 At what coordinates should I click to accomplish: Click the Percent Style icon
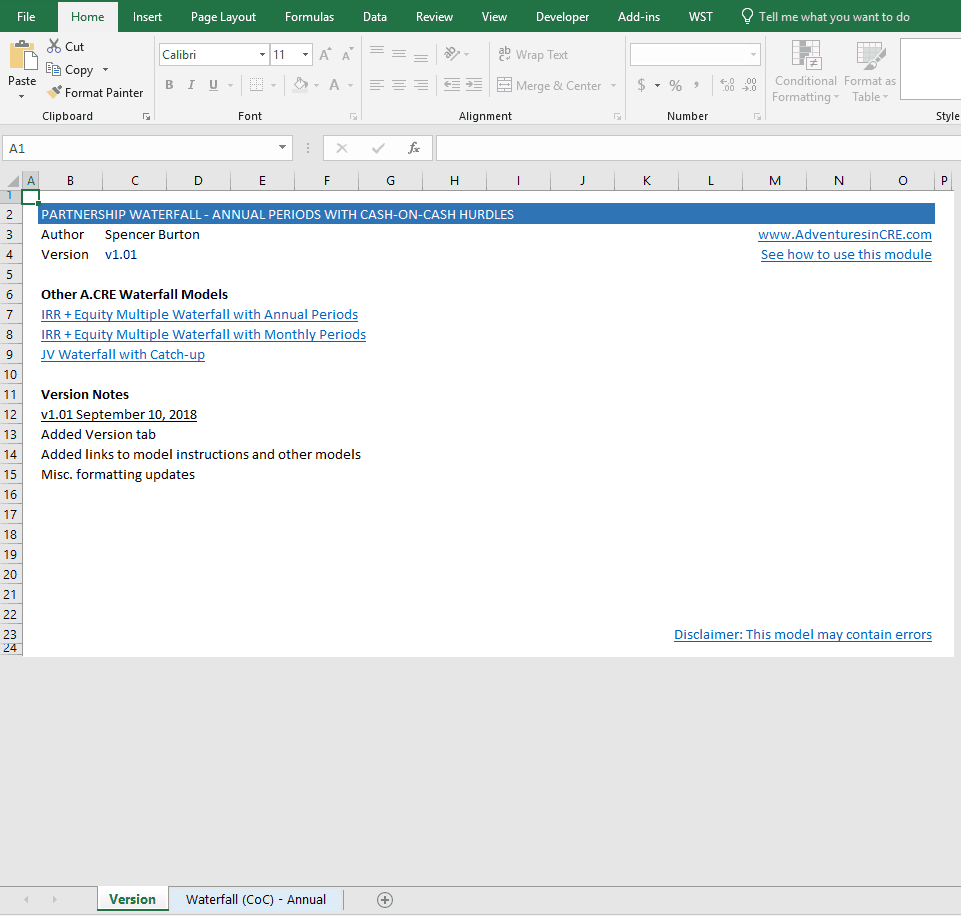[675, 86]
